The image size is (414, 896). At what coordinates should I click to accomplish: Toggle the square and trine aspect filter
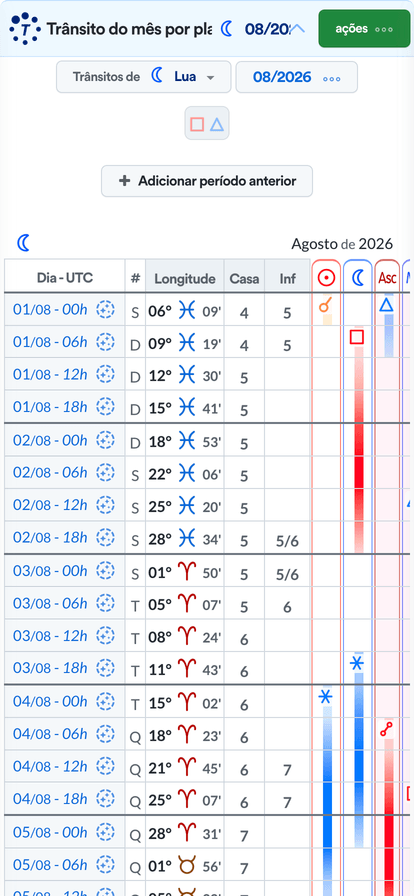click(x=206, y=123)
